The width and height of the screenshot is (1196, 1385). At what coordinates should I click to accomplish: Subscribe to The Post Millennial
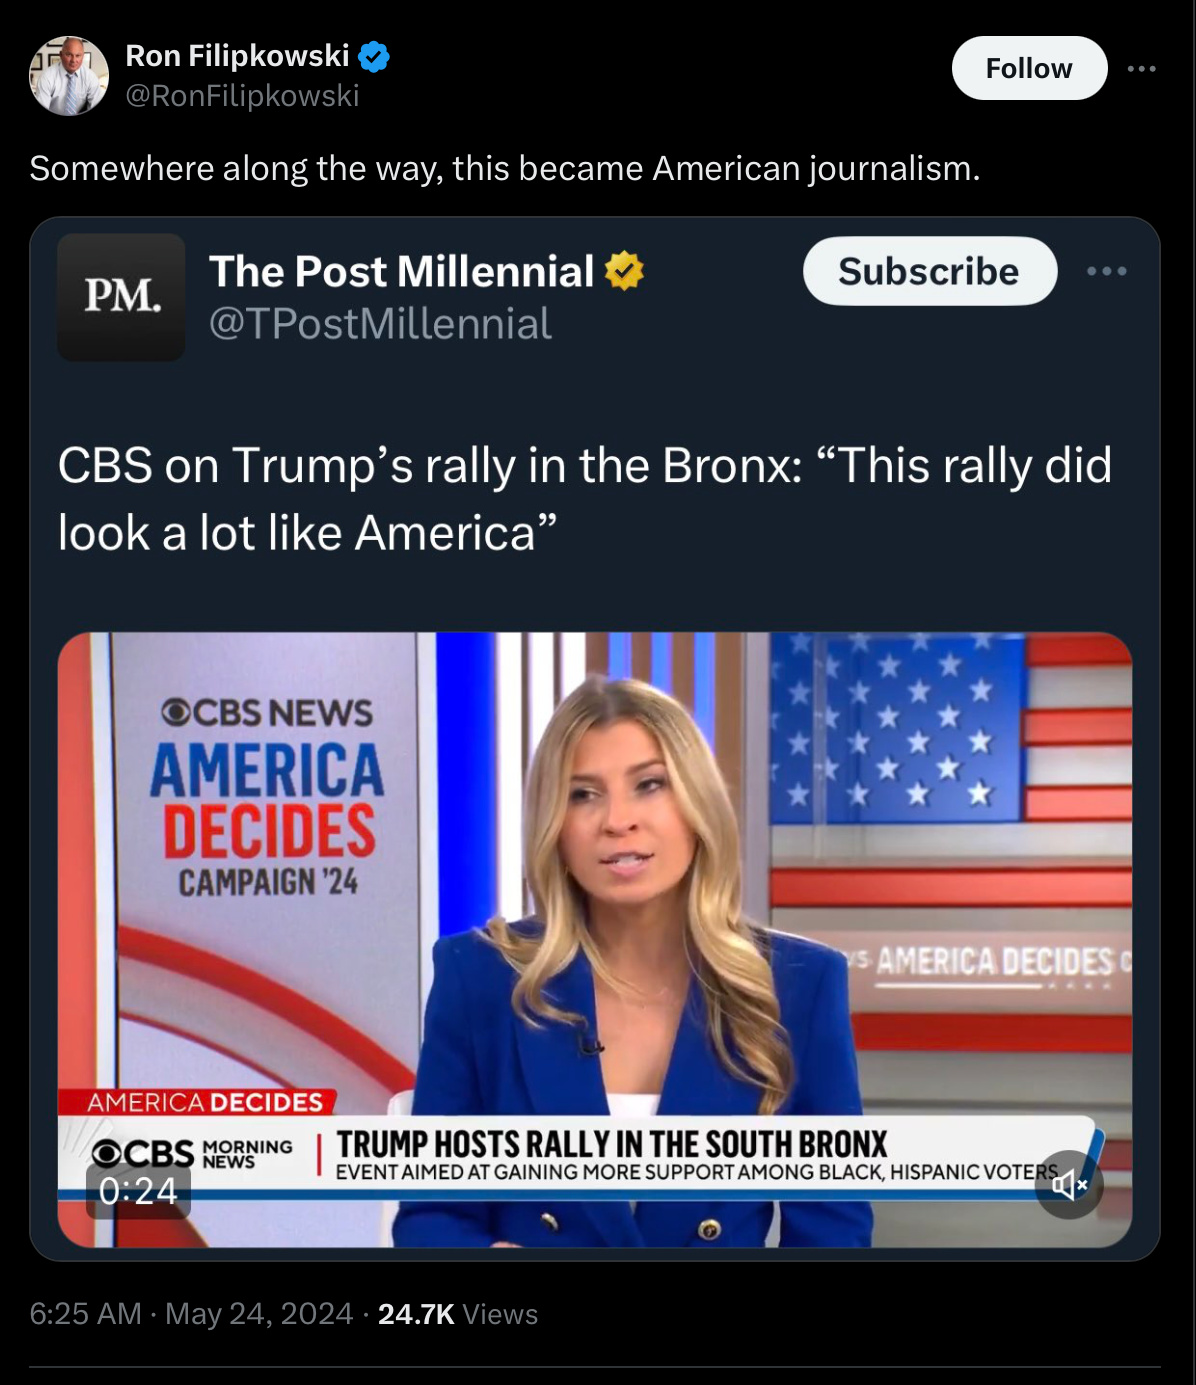[x=929, y=271]
